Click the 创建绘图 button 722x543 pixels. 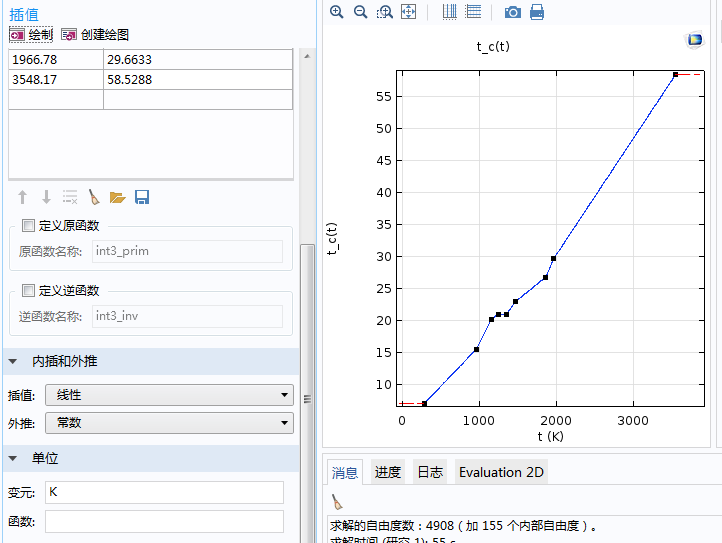tap(96, 34)
